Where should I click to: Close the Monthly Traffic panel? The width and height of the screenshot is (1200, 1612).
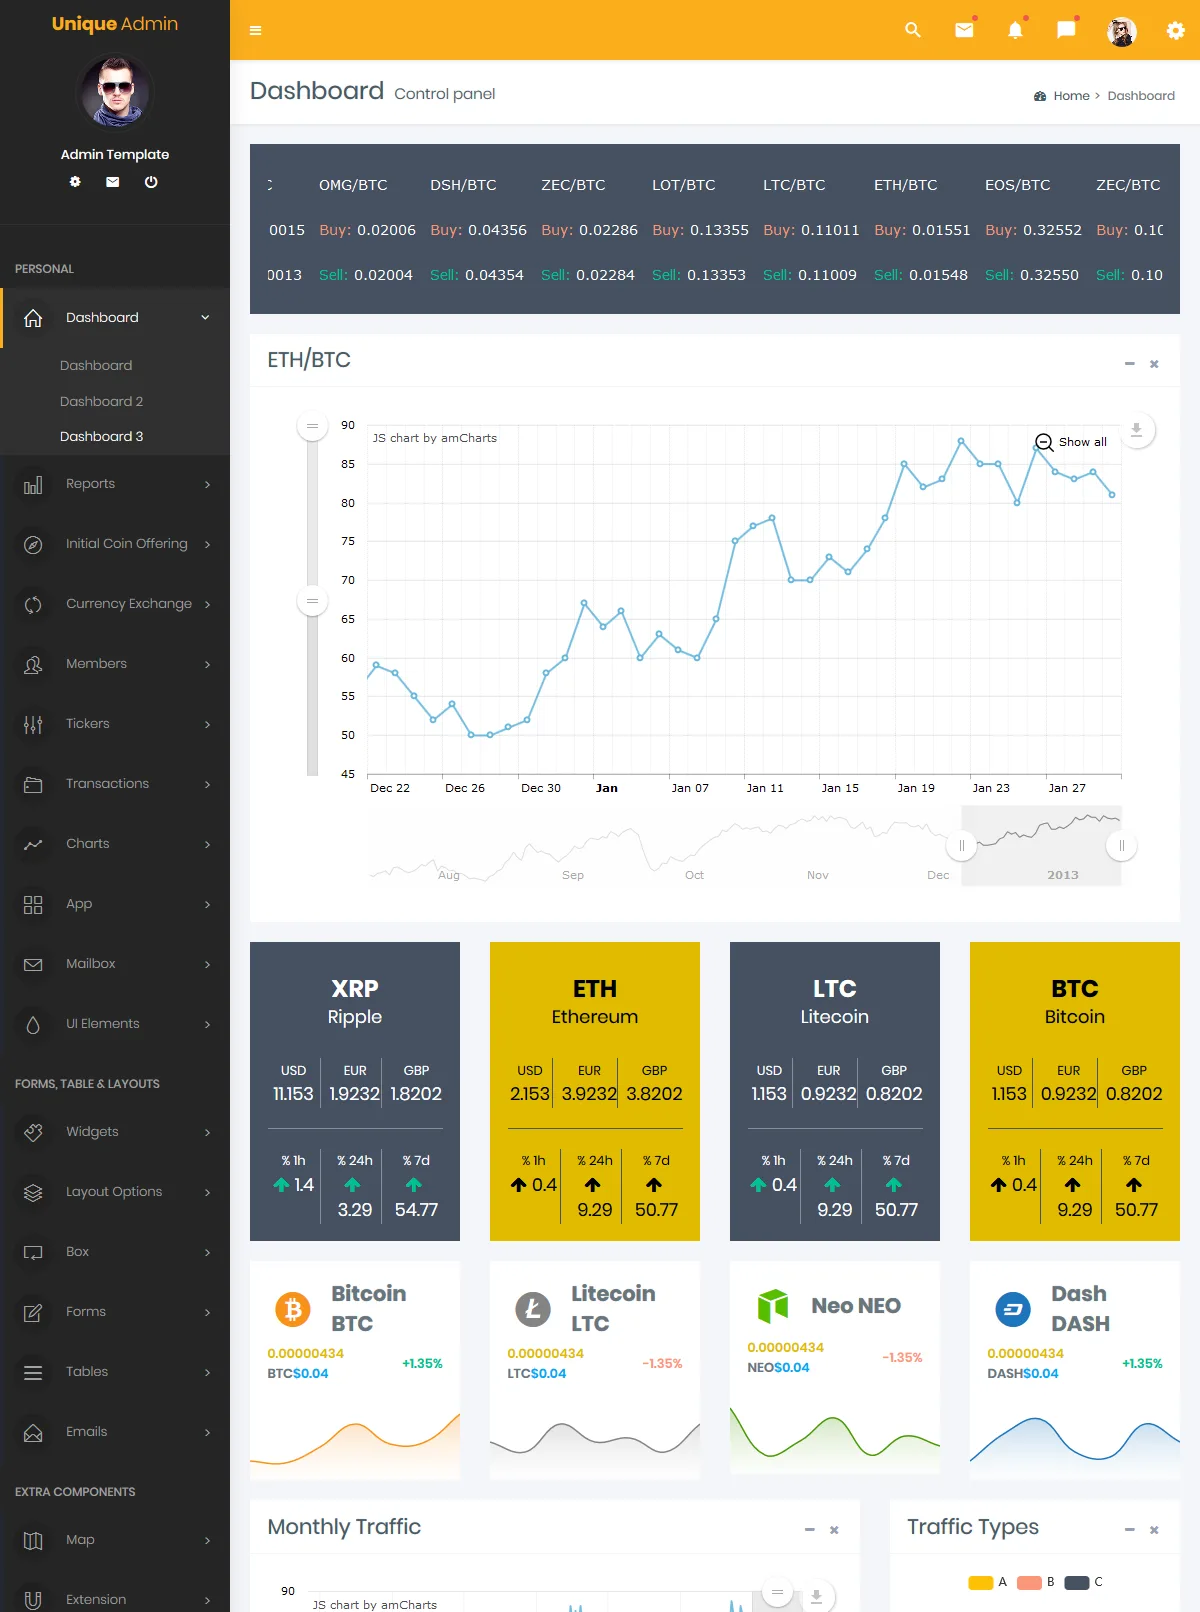pos(834,1530)
